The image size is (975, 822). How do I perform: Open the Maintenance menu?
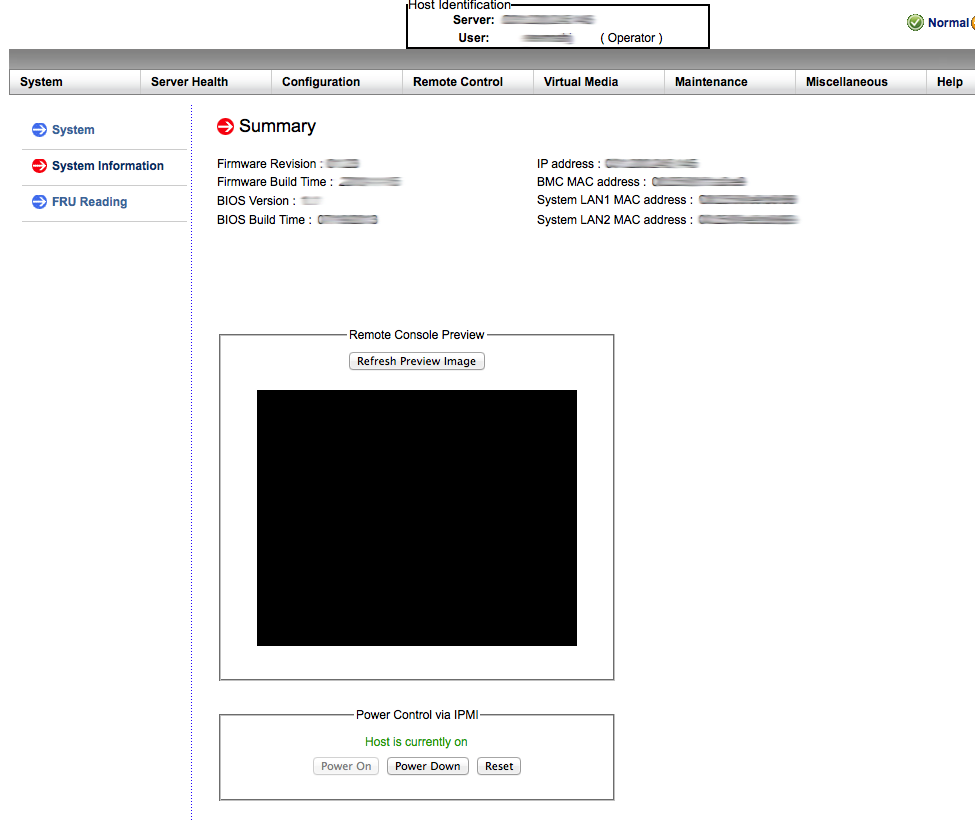pyautogui.click(x=711, y=82)
